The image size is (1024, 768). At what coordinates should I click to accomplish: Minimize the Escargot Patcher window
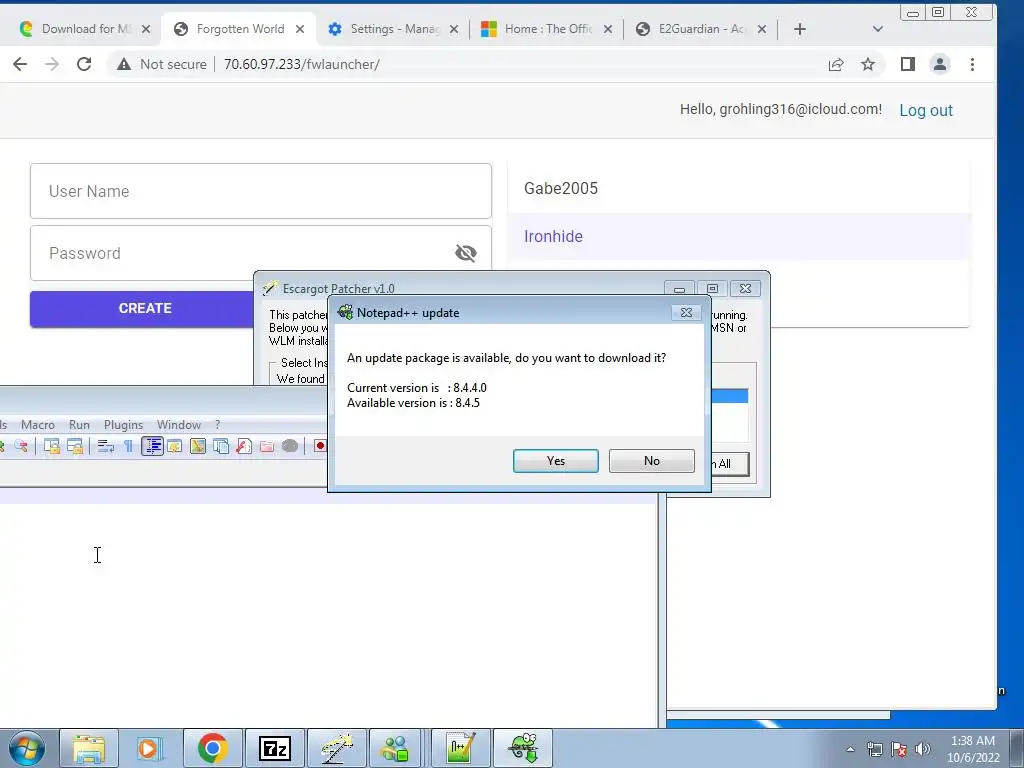[x=679, y=289]
